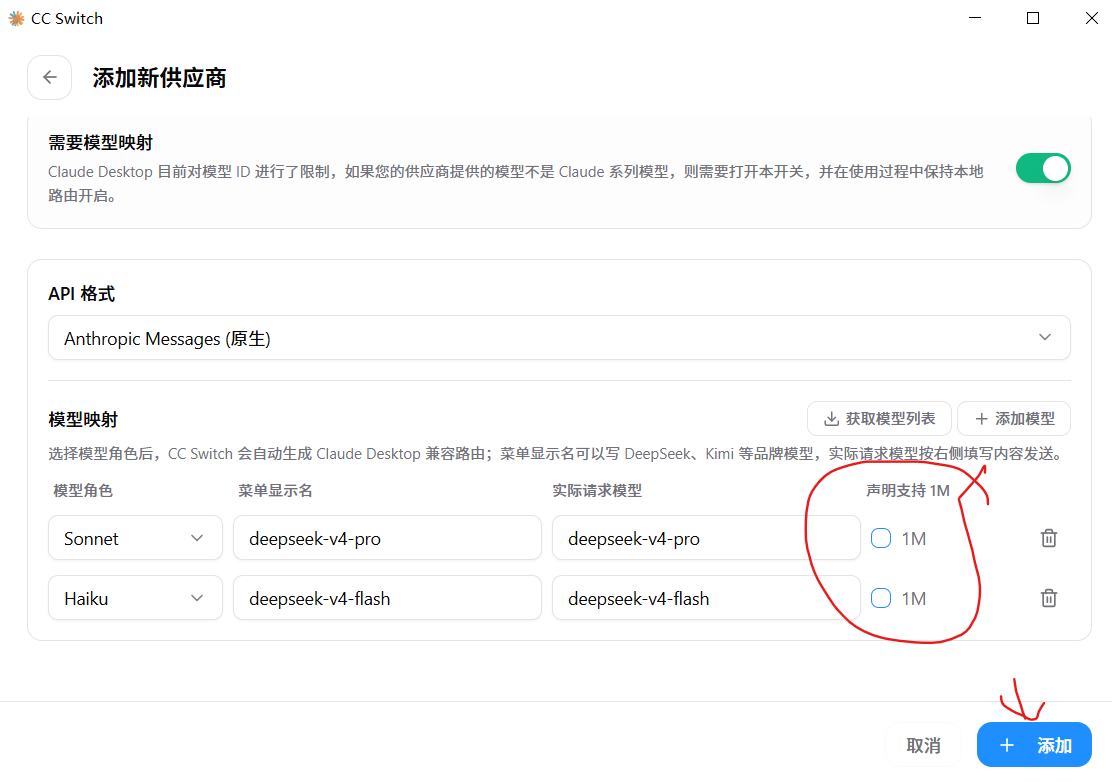This screenshot has width=1112, height=782.
Task: Edit the deepseek-v4-pro actual request model field
Action: tap(706, 538)
